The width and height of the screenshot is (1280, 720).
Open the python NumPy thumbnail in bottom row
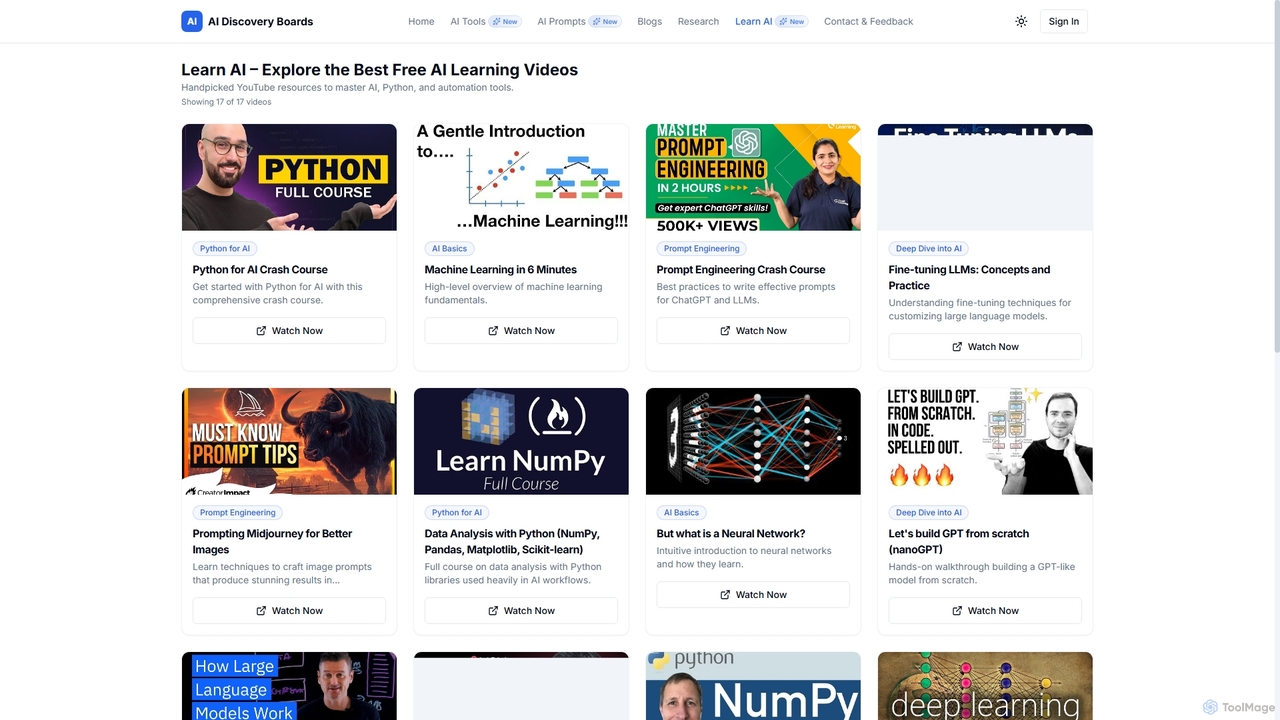(x=753, y=686)
